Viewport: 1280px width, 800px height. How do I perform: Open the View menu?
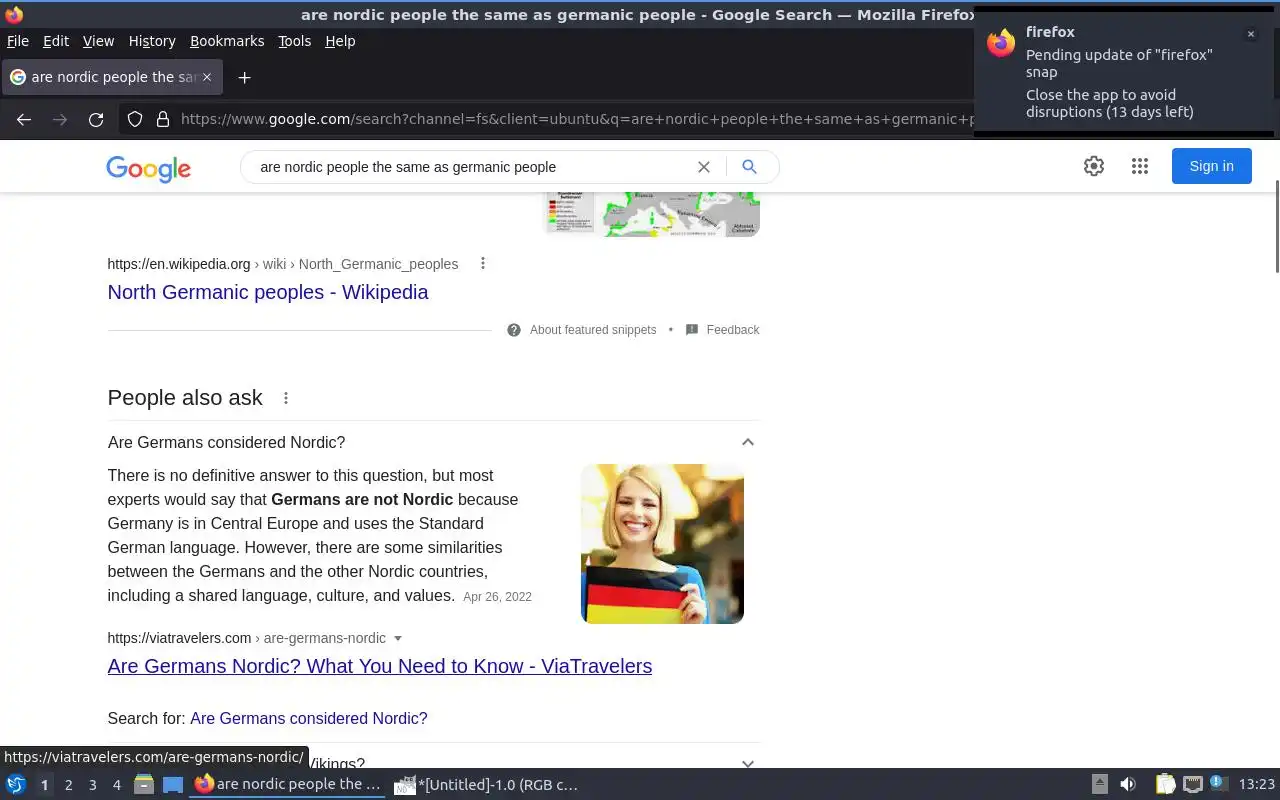(98, 41)
